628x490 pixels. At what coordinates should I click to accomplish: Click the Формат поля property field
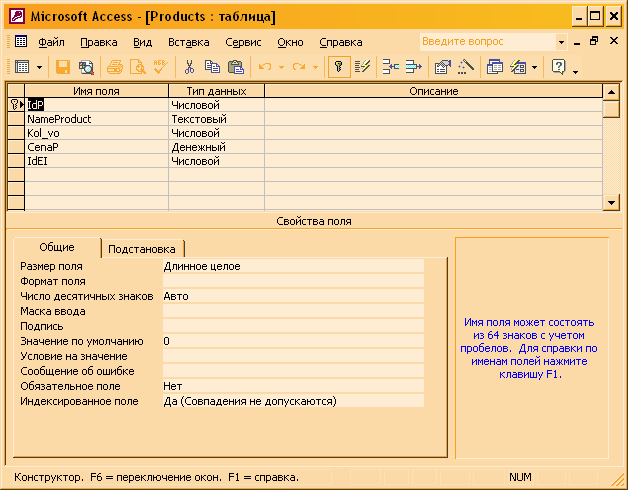pyautogui.click(x=293, y=281)
